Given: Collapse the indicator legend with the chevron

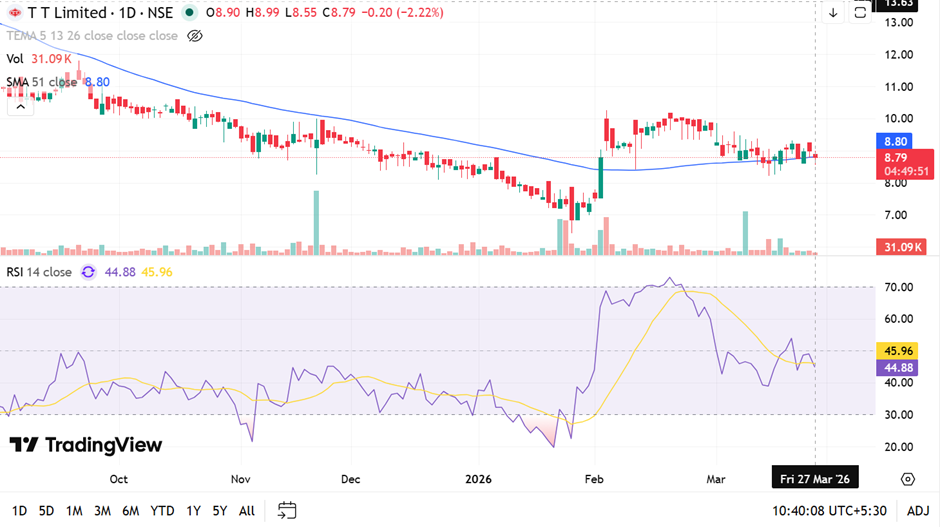Looking at the screenshot, I should point(19,105).
